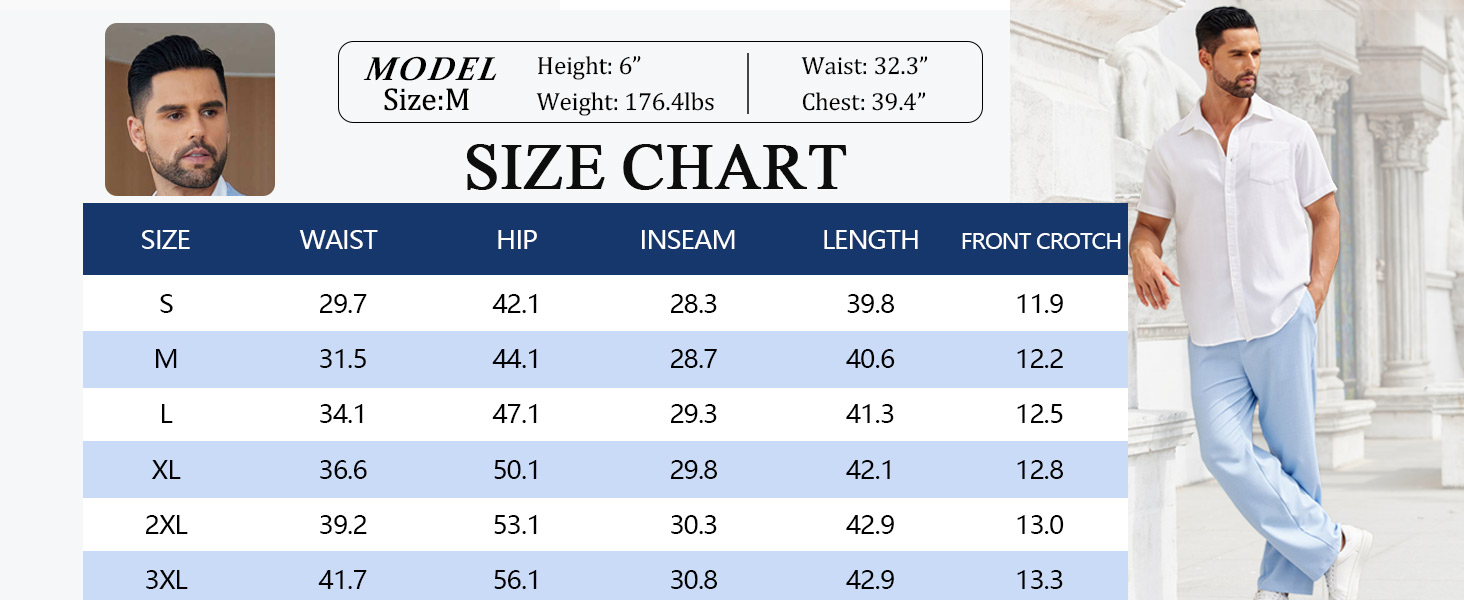Click the SIZE CHART title

[x=655, y=167]
